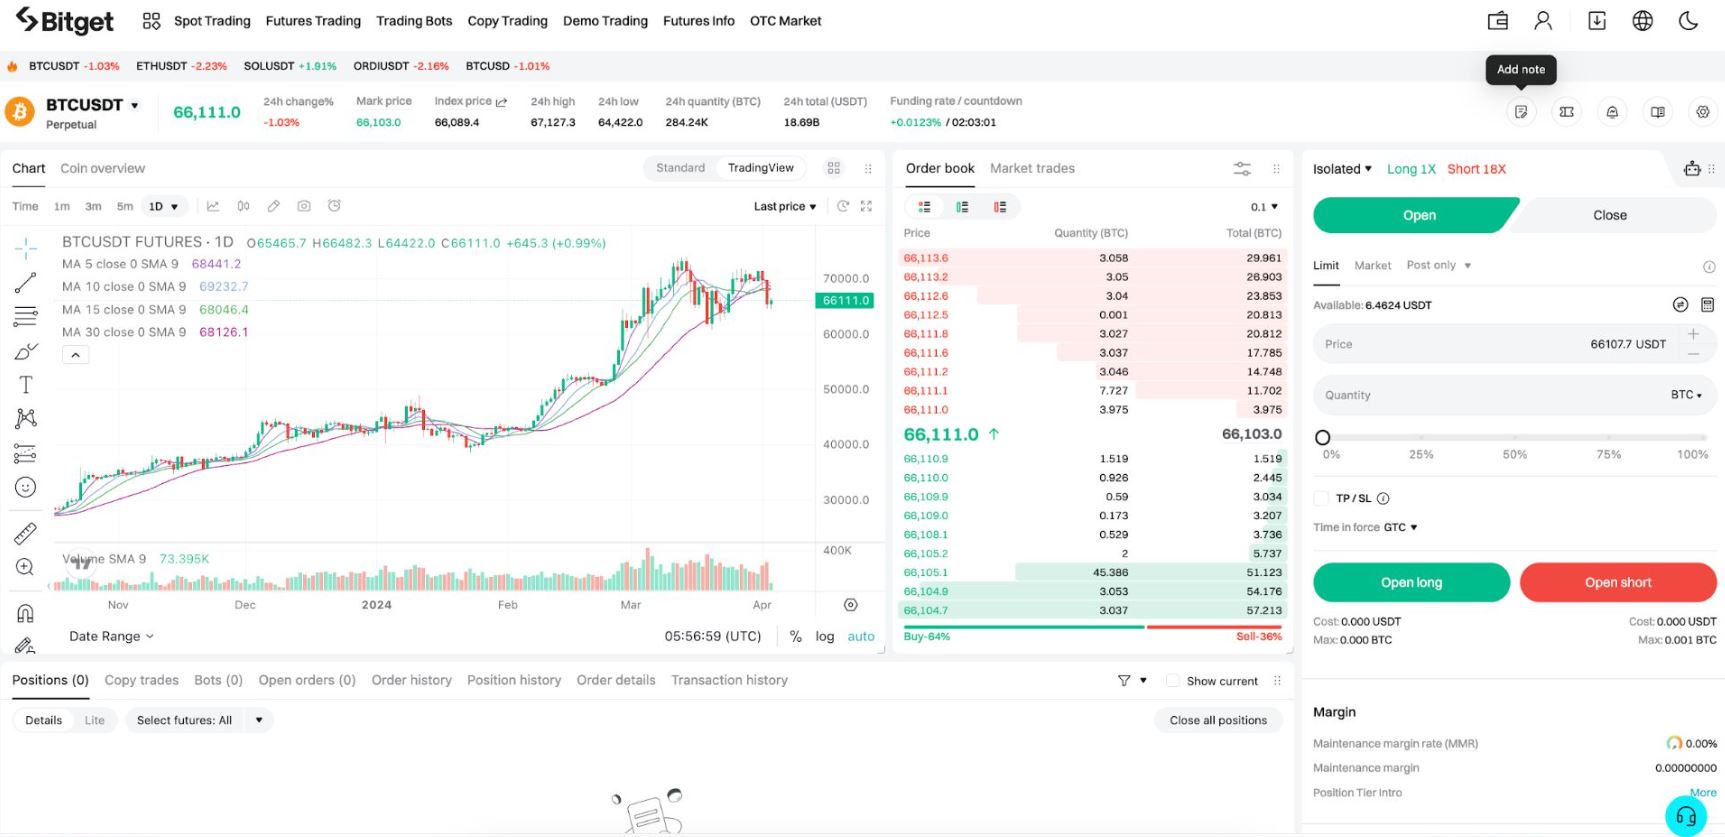Open the calculator icon in order panel

pyautogui.click(x=1707, y=305)
